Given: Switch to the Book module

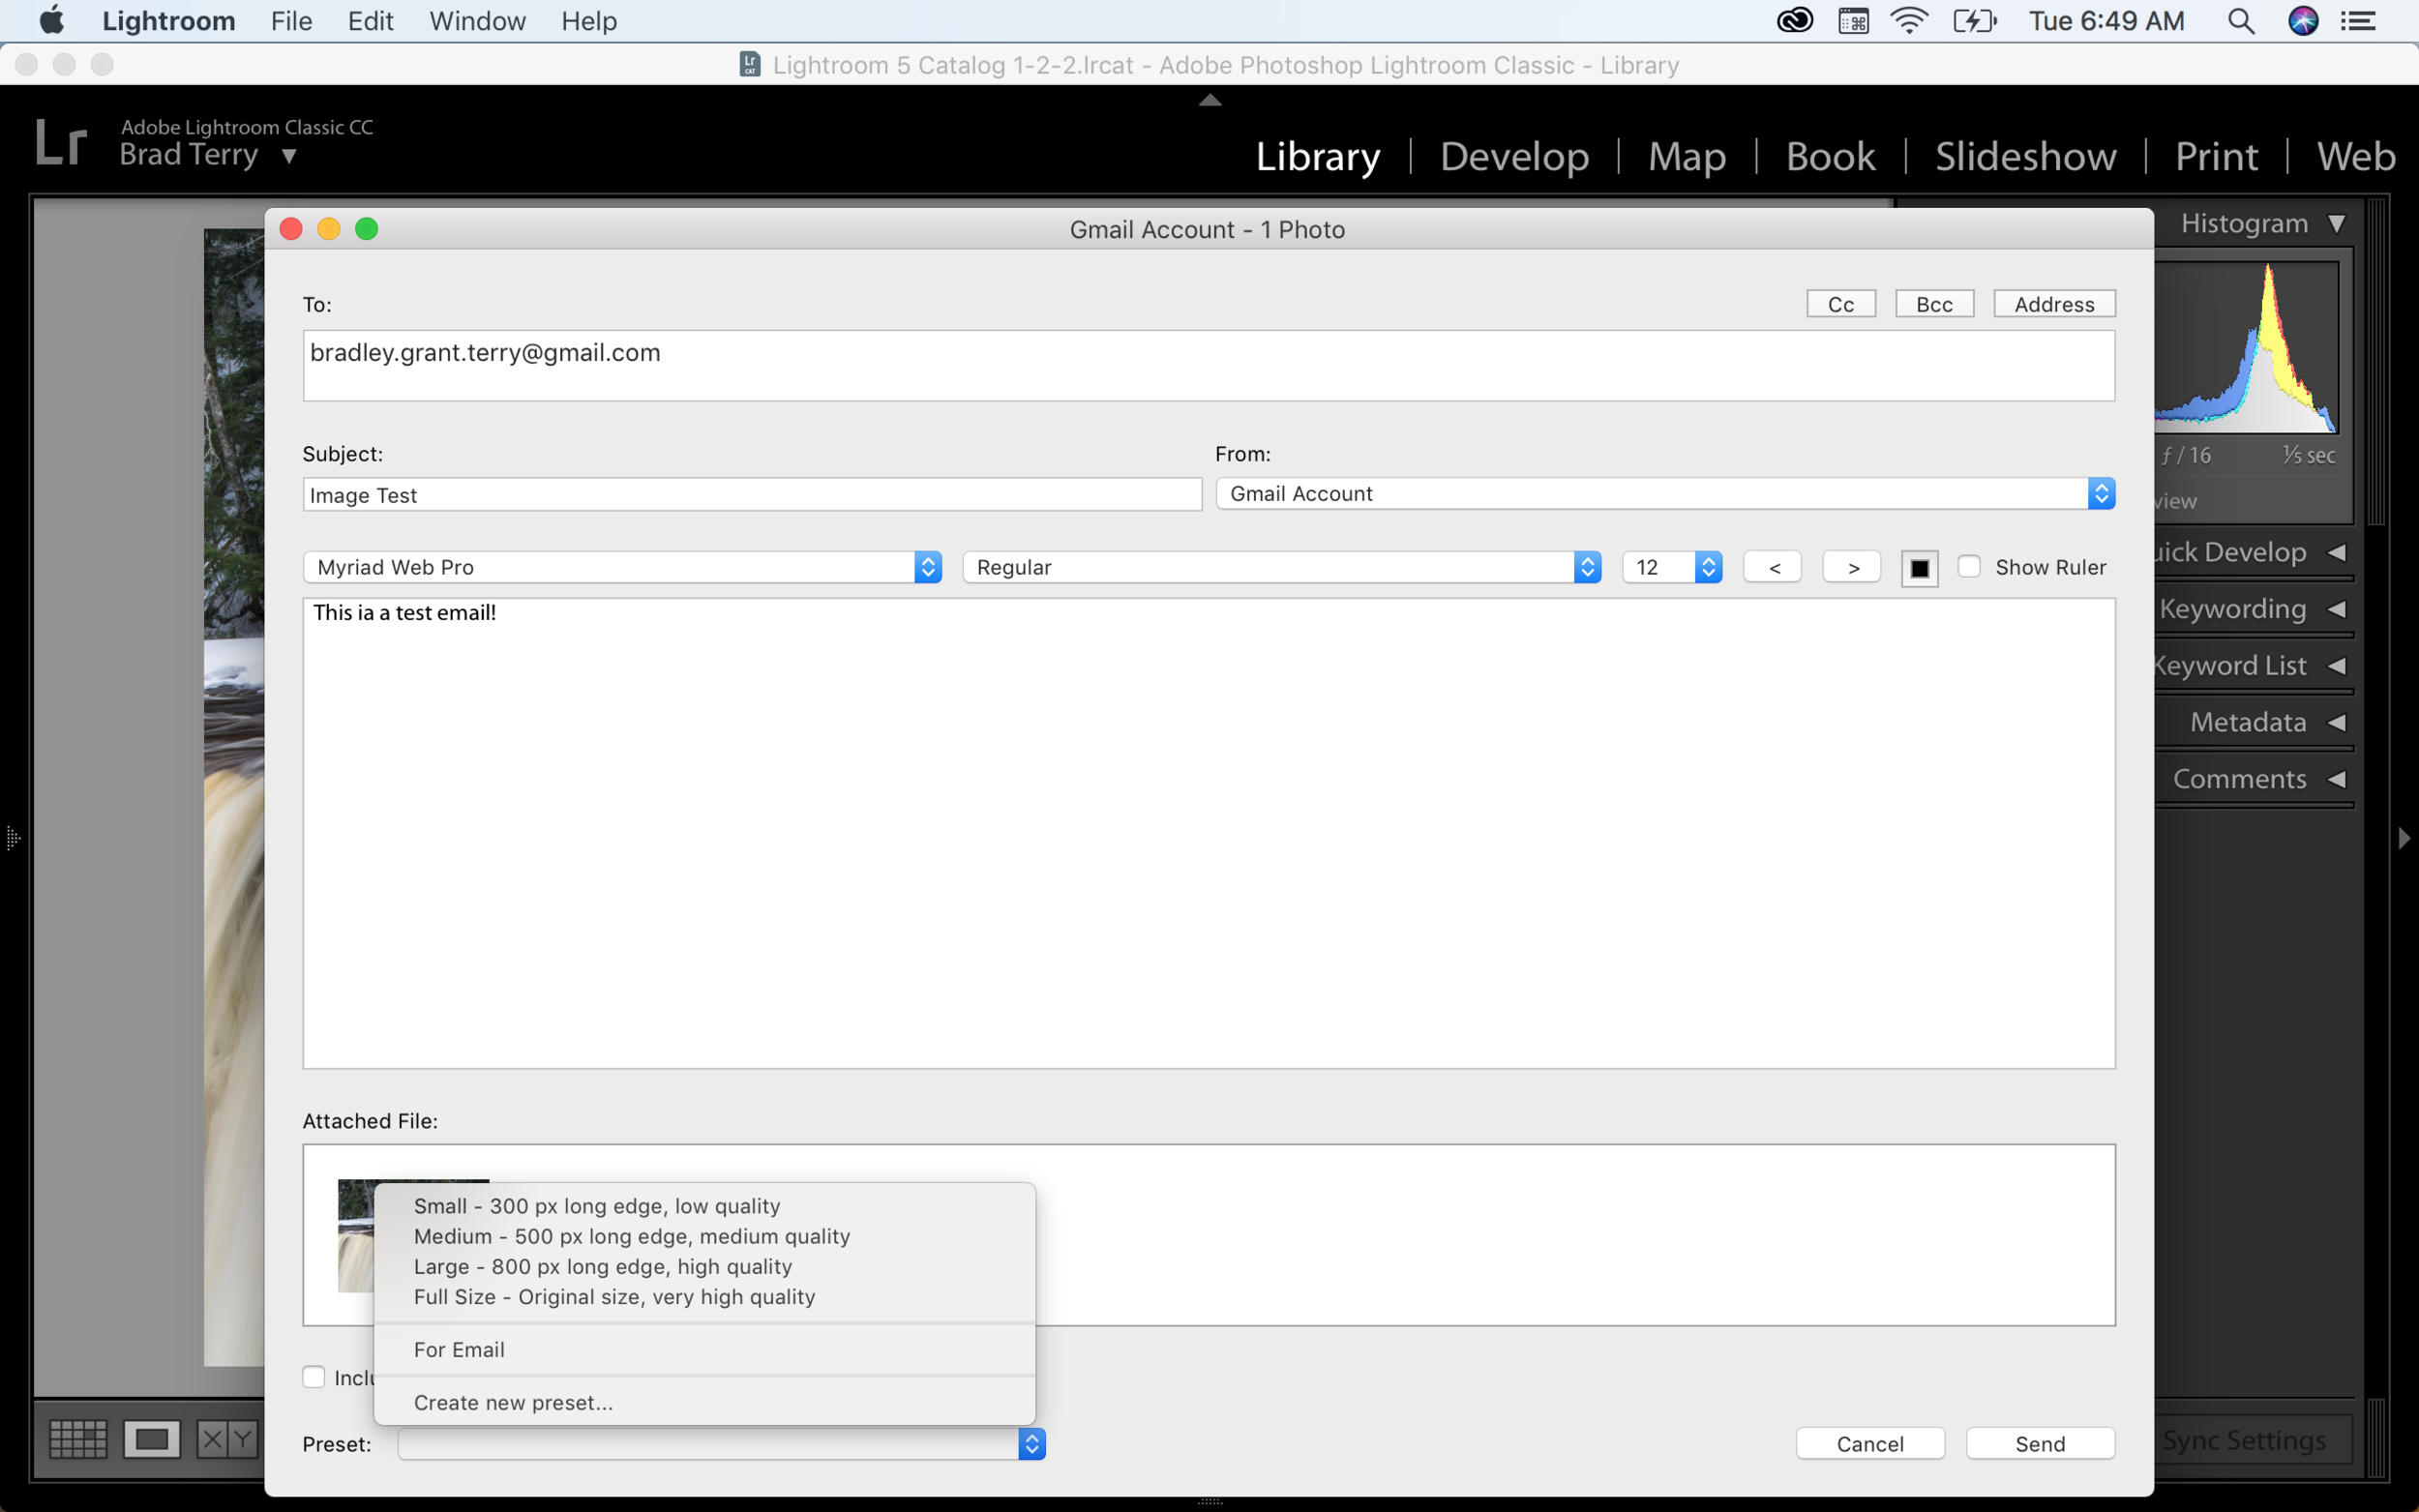Looking at the screenshot, I should pyautogui.click(x=1831, y=156).
